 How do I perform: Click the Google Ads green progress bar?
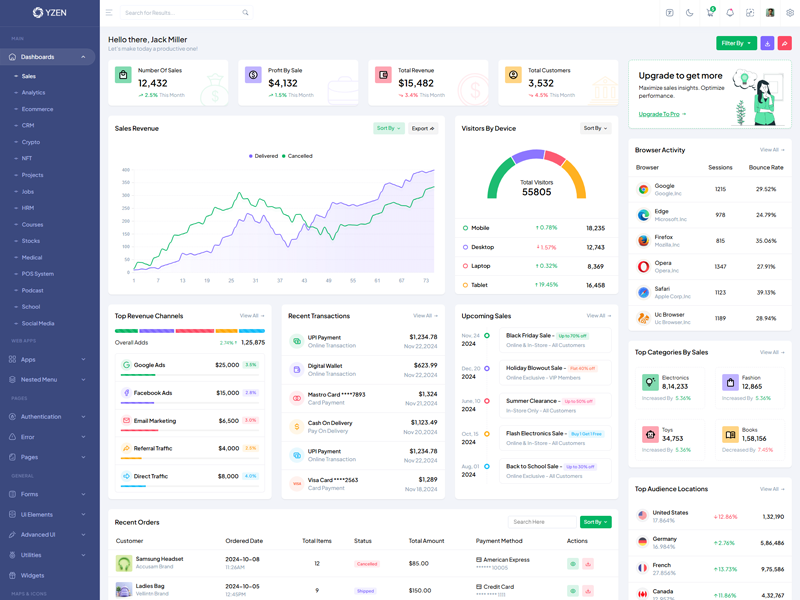(139, 376)
